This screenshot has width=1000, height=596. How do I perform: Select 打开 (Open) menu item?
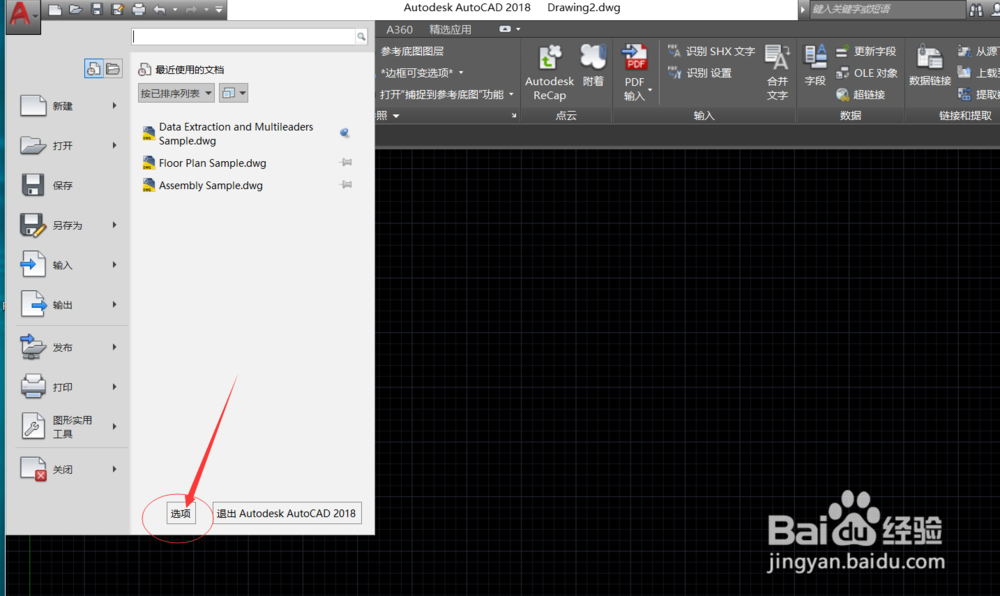pos(62,146)
